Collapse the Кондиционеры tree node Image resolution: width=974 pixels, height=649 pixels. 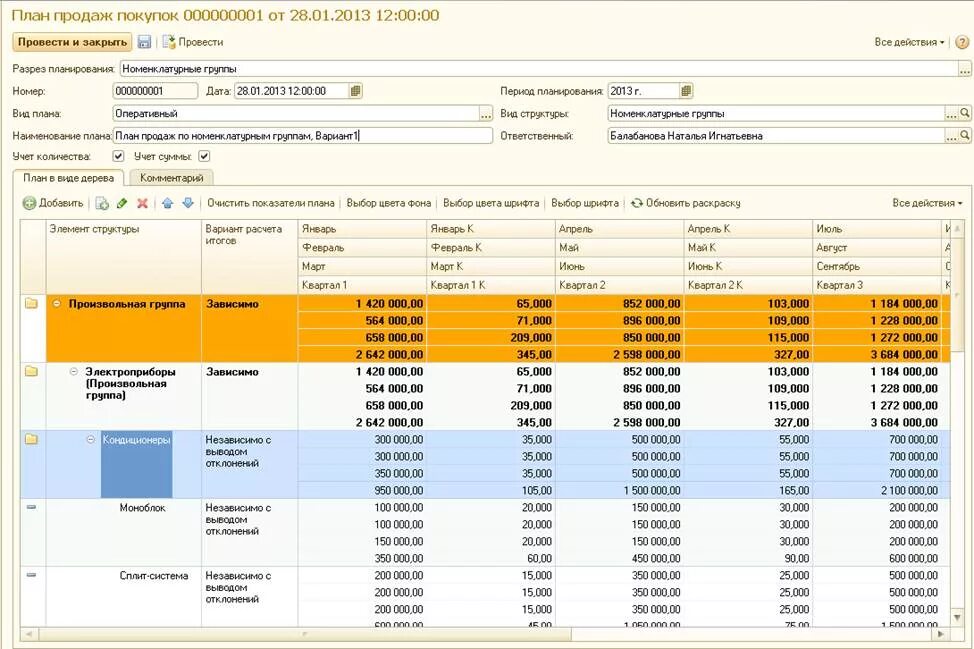tap(91, 439)
